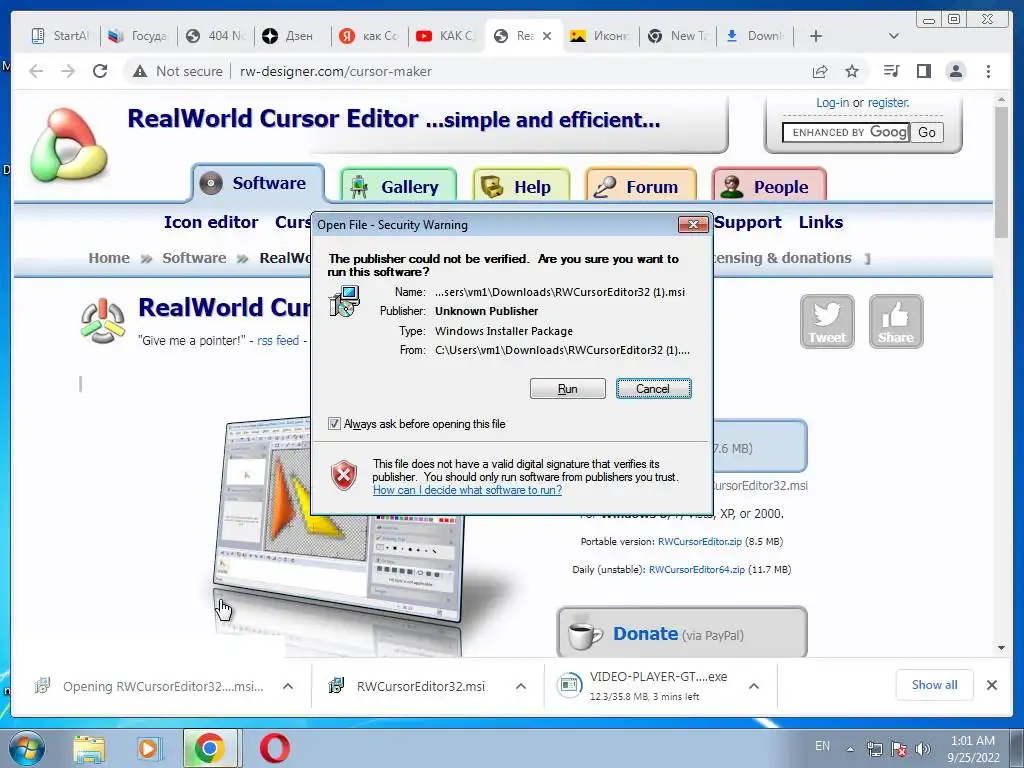
Task: Toggle the Chrome side panel icon
Action: point(923,71)
